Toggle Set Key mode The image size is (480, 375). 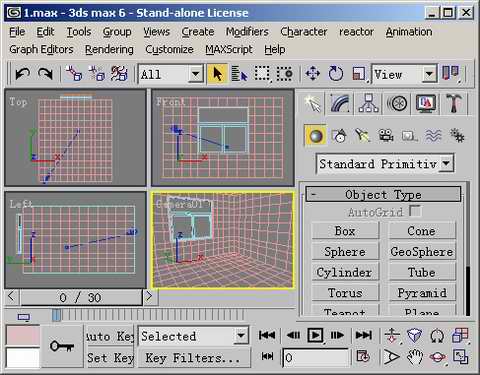(110, 358)
